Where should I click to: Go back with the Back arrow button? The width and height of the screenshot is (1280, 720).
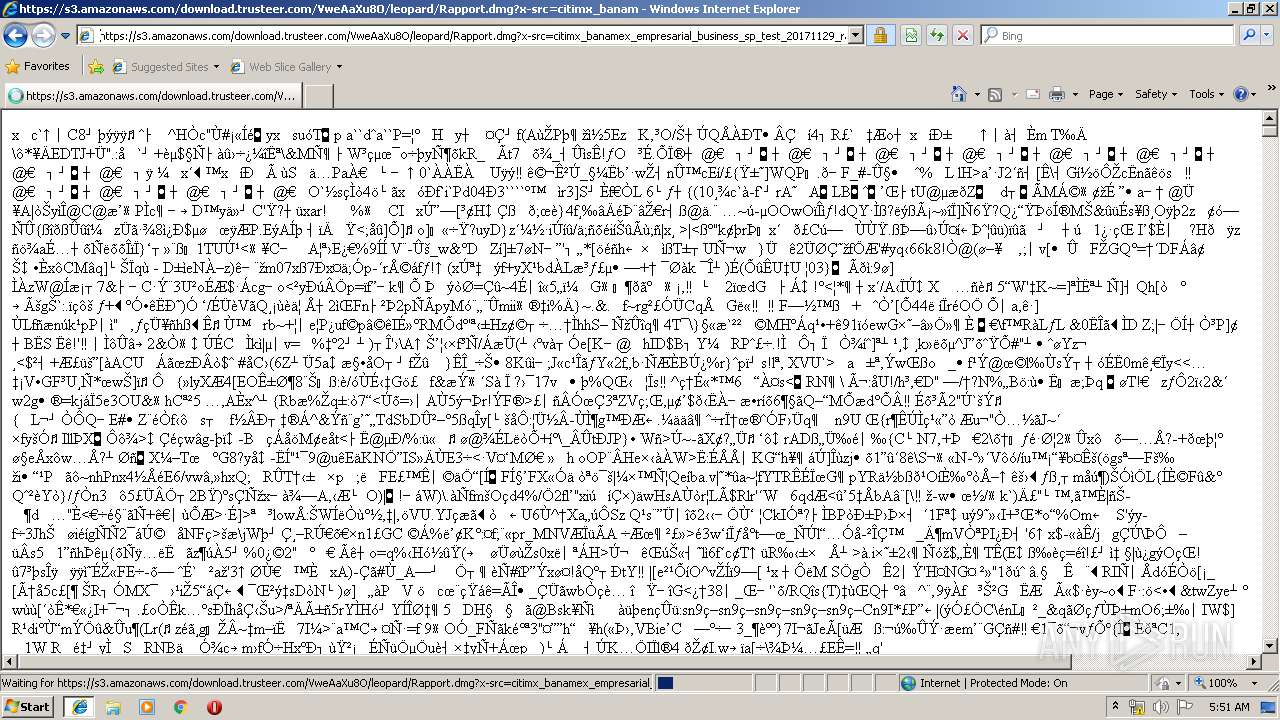(x=16, y=35)
